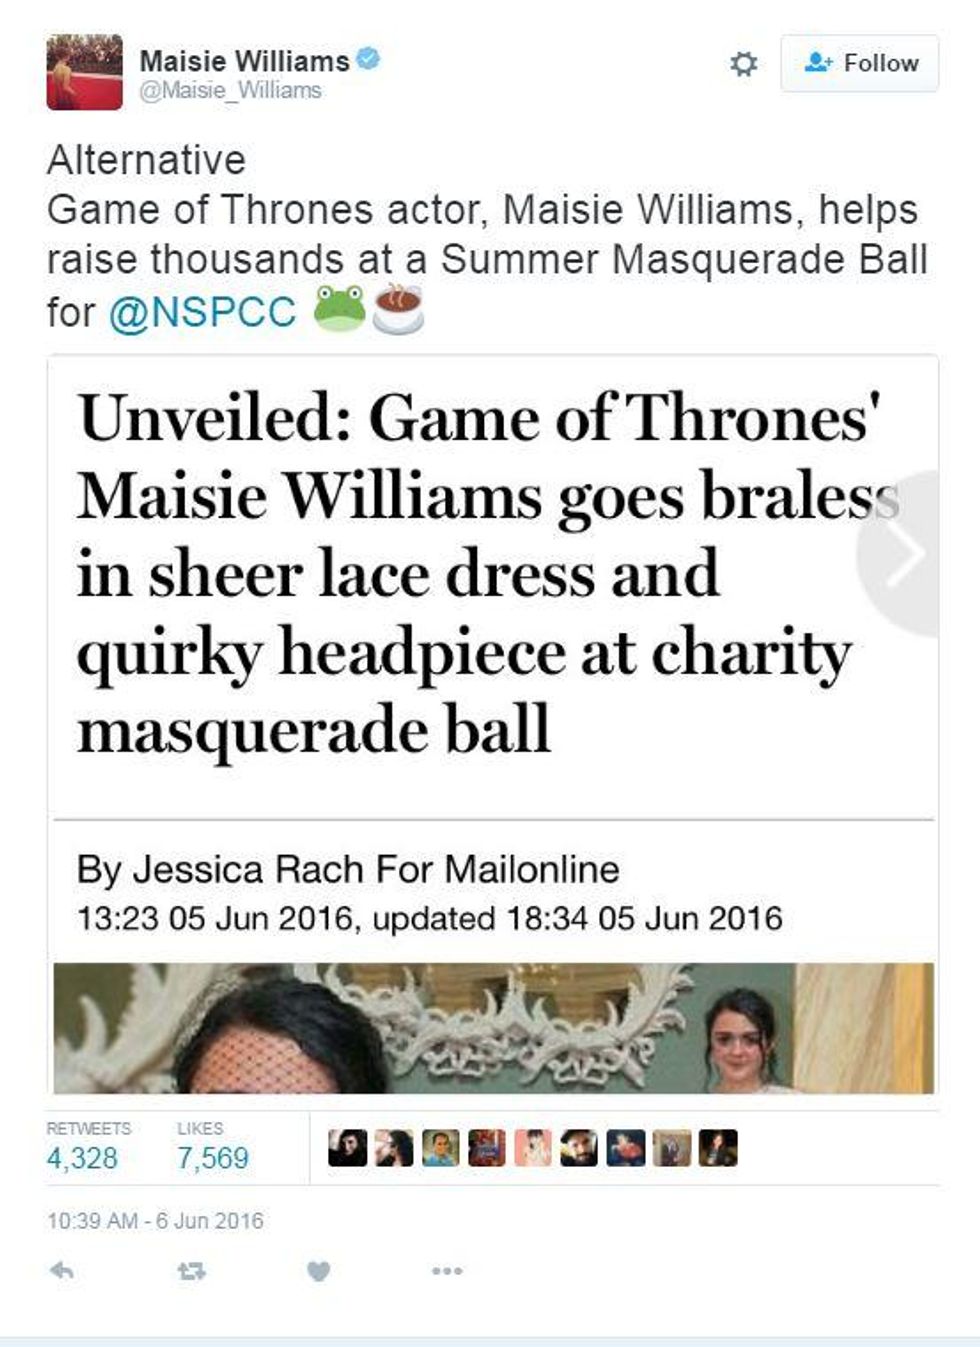980x1347 pixels.
Task: Follow Maisie Williams
Action: click(860, 63)
